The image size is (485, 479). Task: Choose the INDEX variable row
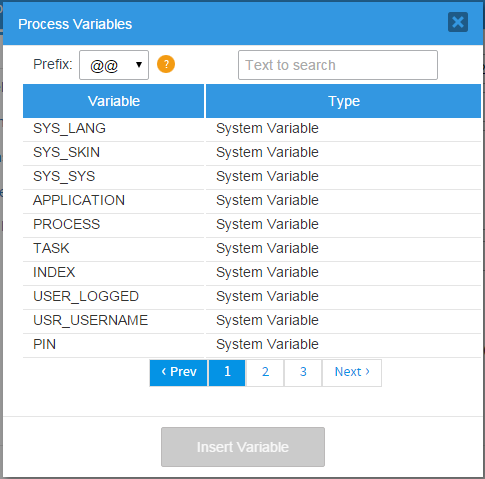[252, 273]
